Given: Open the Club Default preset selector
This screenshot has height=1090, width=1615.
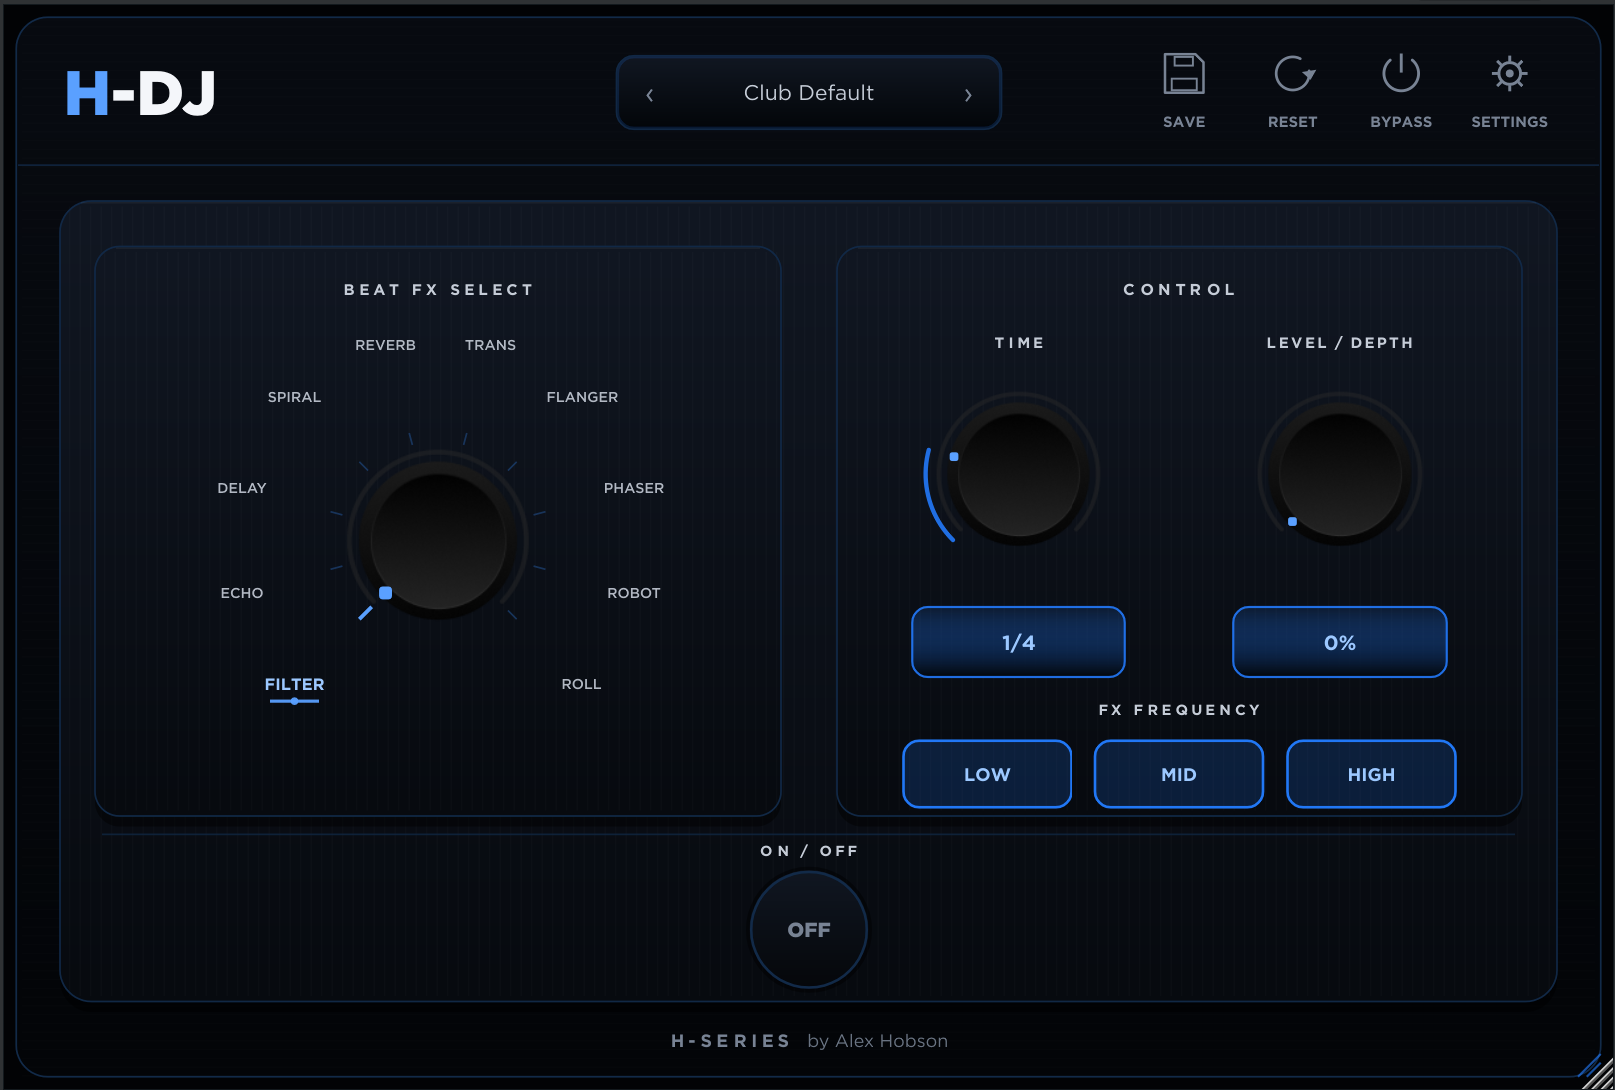Looking at the screenshot, I should point(809,93).
